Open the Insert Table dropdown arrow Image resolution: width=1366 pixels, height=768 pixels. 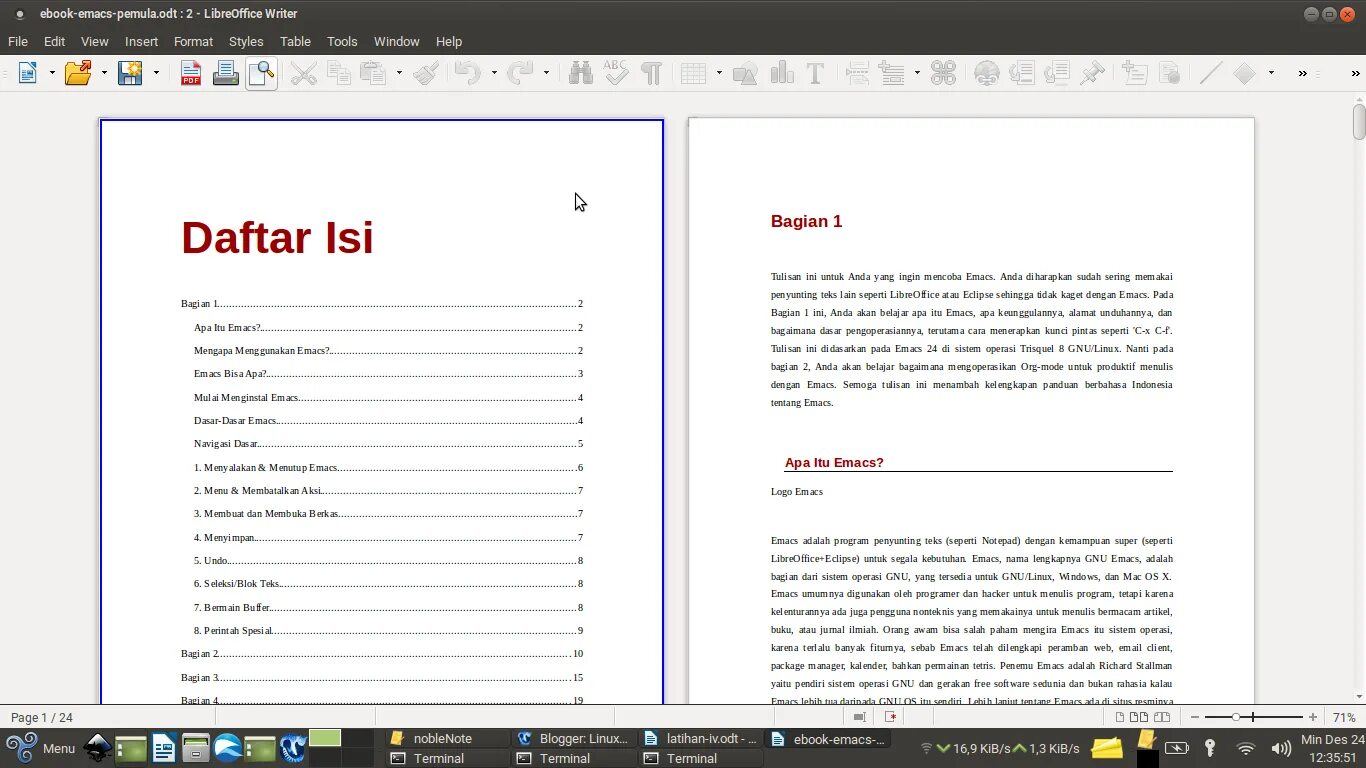click(719, 73)
